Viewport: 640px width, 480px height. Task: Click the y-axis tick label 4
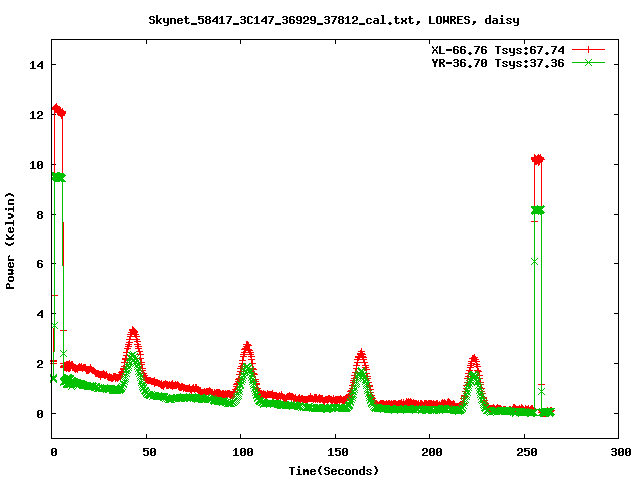click(40, 314)
